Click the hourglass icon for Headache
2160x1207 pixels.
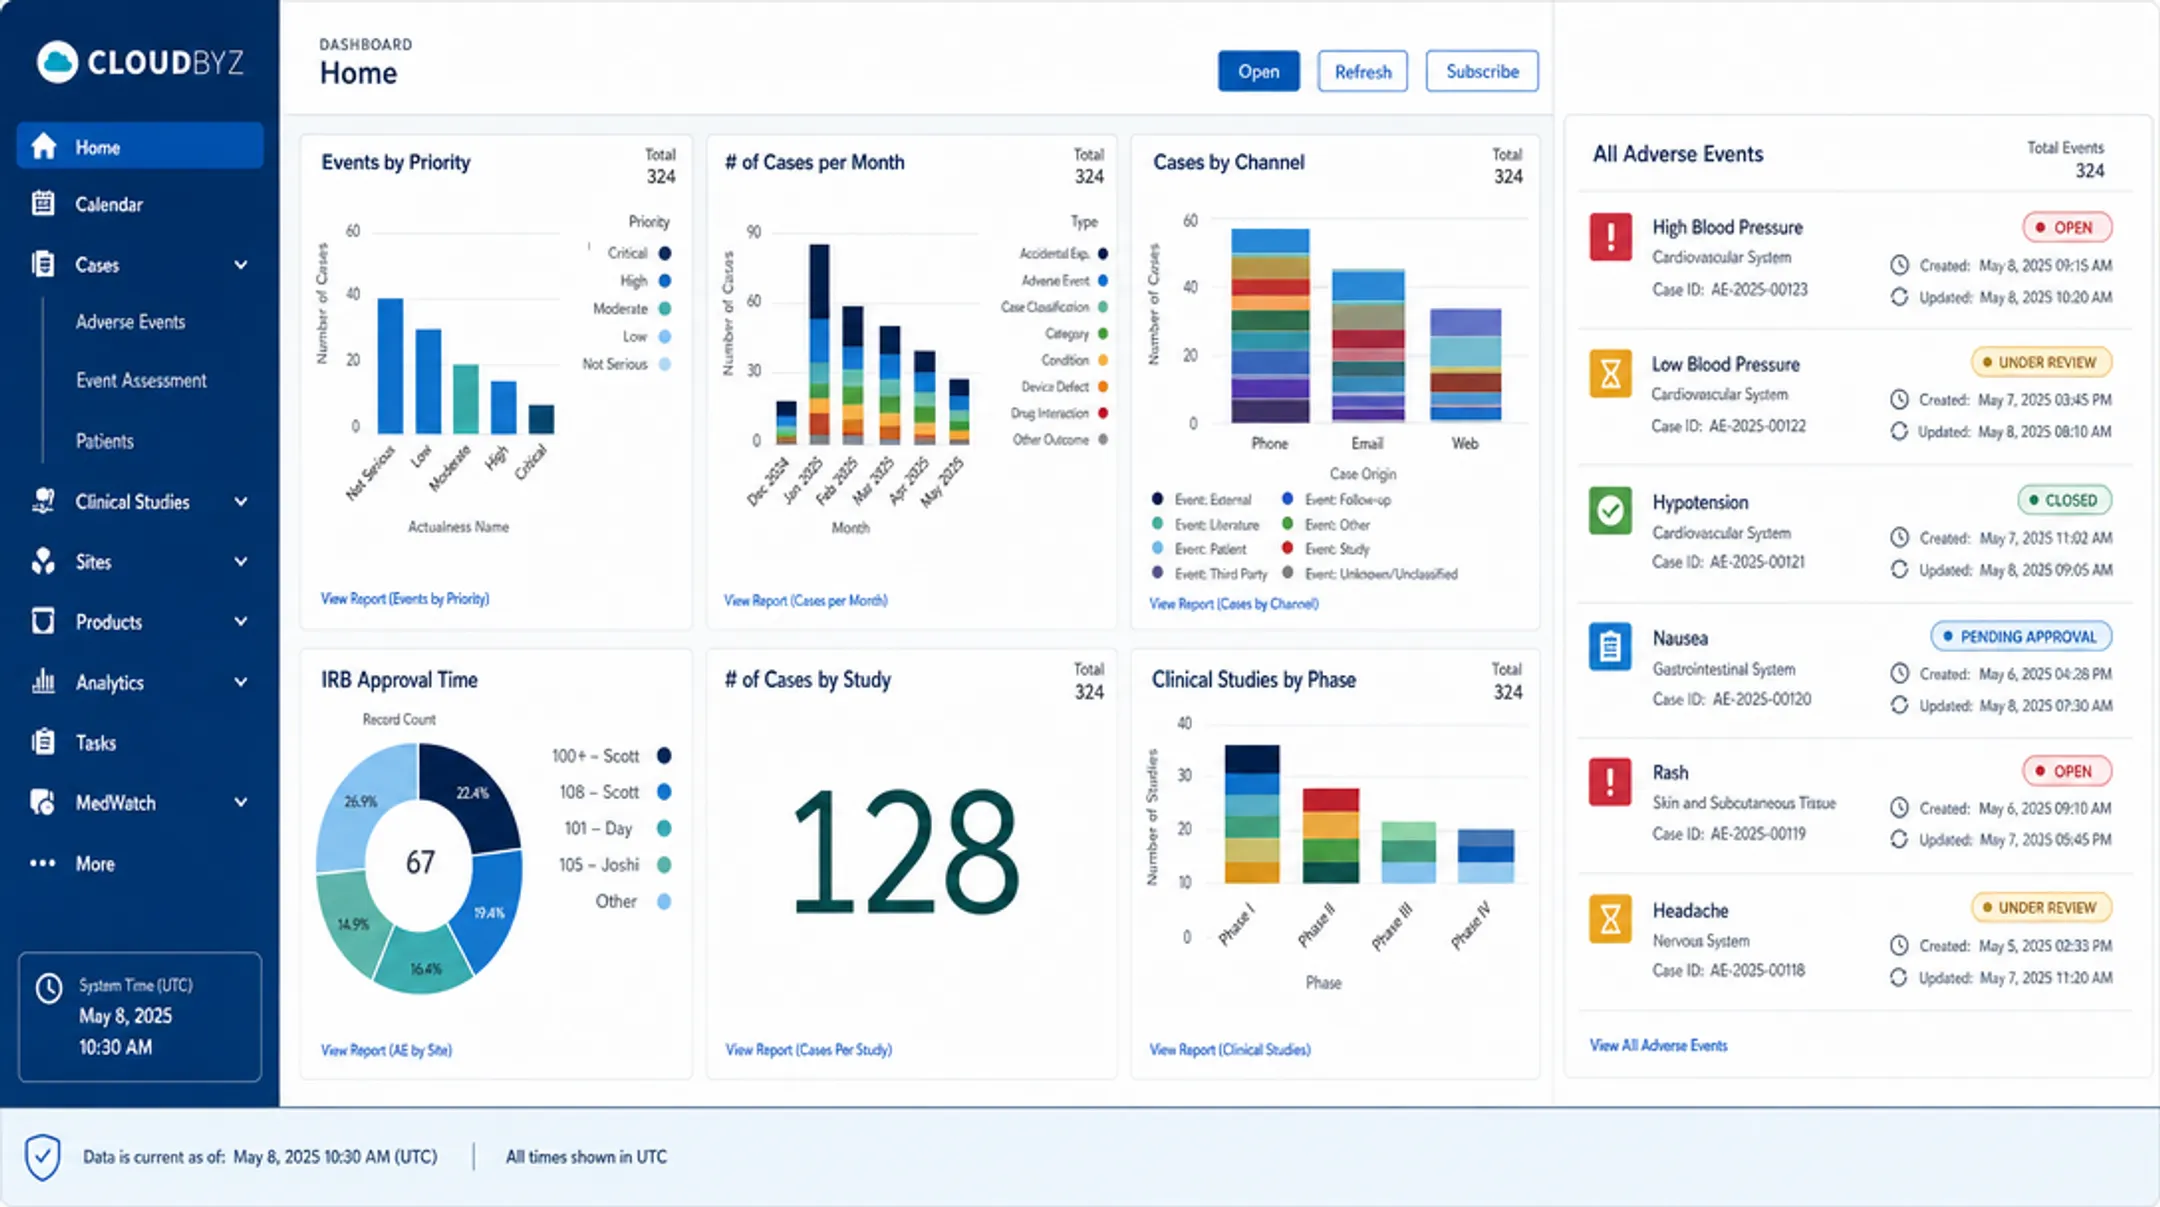click(x=1610, y=919)
